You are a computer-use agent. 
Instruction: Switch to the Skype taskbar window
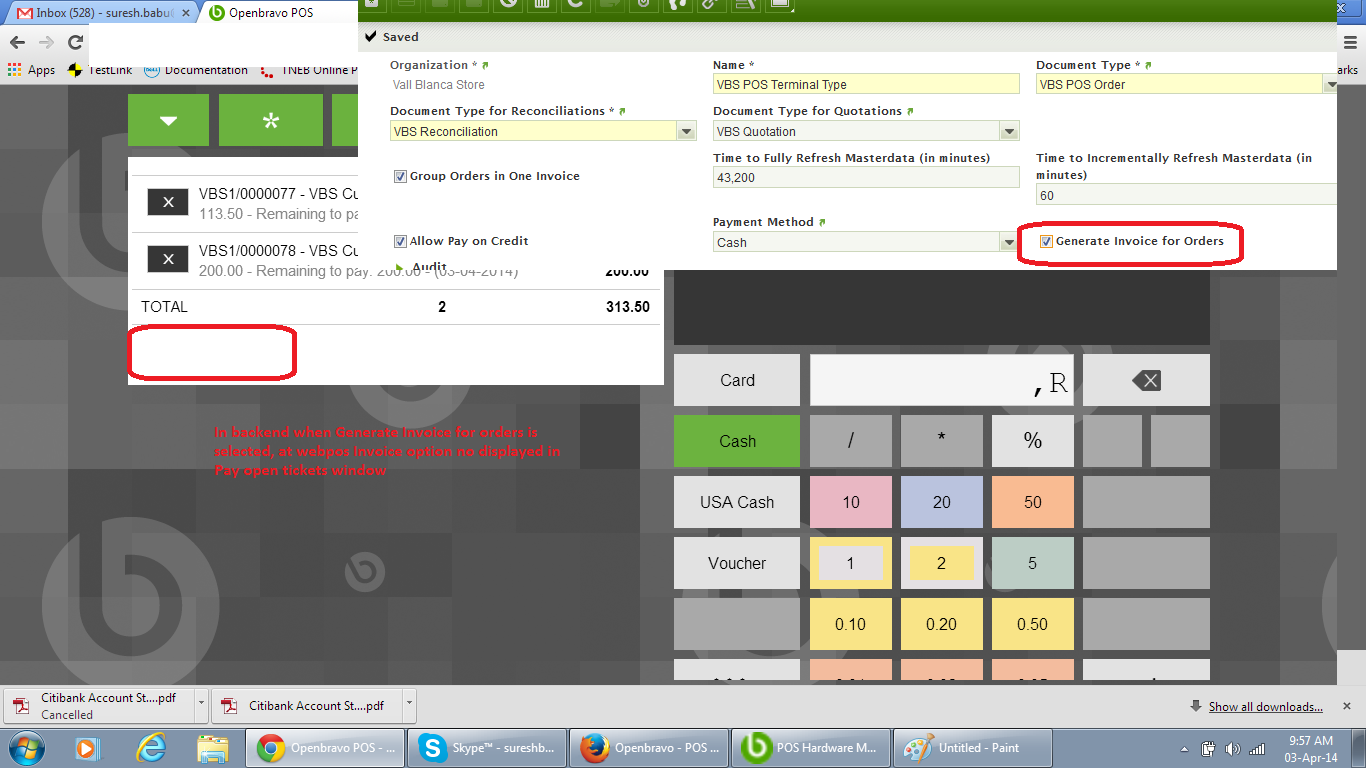[x=488, y=748]
